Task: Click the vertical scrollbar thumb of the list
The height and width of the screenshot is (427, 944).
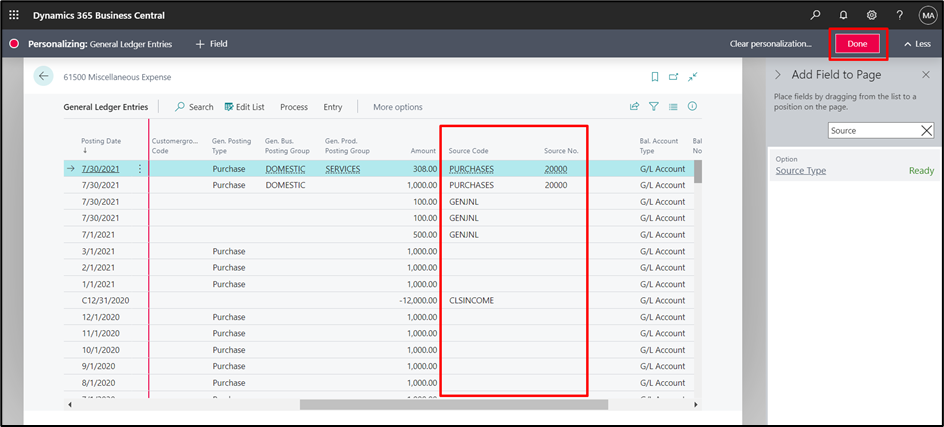Action: pos(698,172)
